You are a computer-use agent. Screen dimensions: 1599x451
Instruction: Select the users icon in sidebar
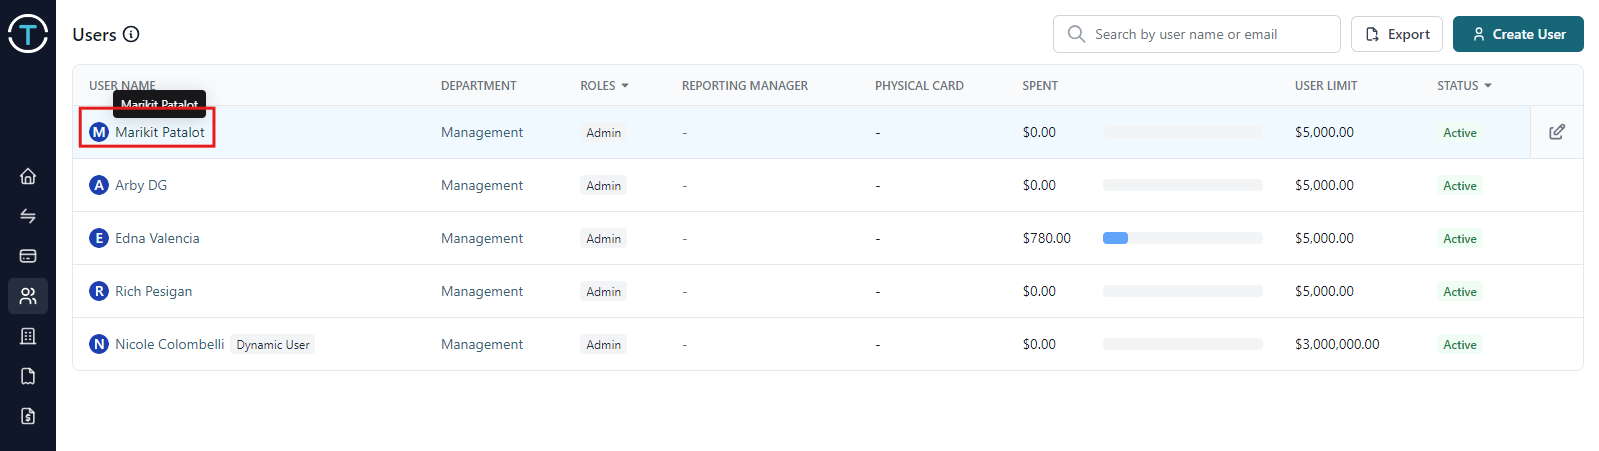pyautogui.click(x=28, y=296)
